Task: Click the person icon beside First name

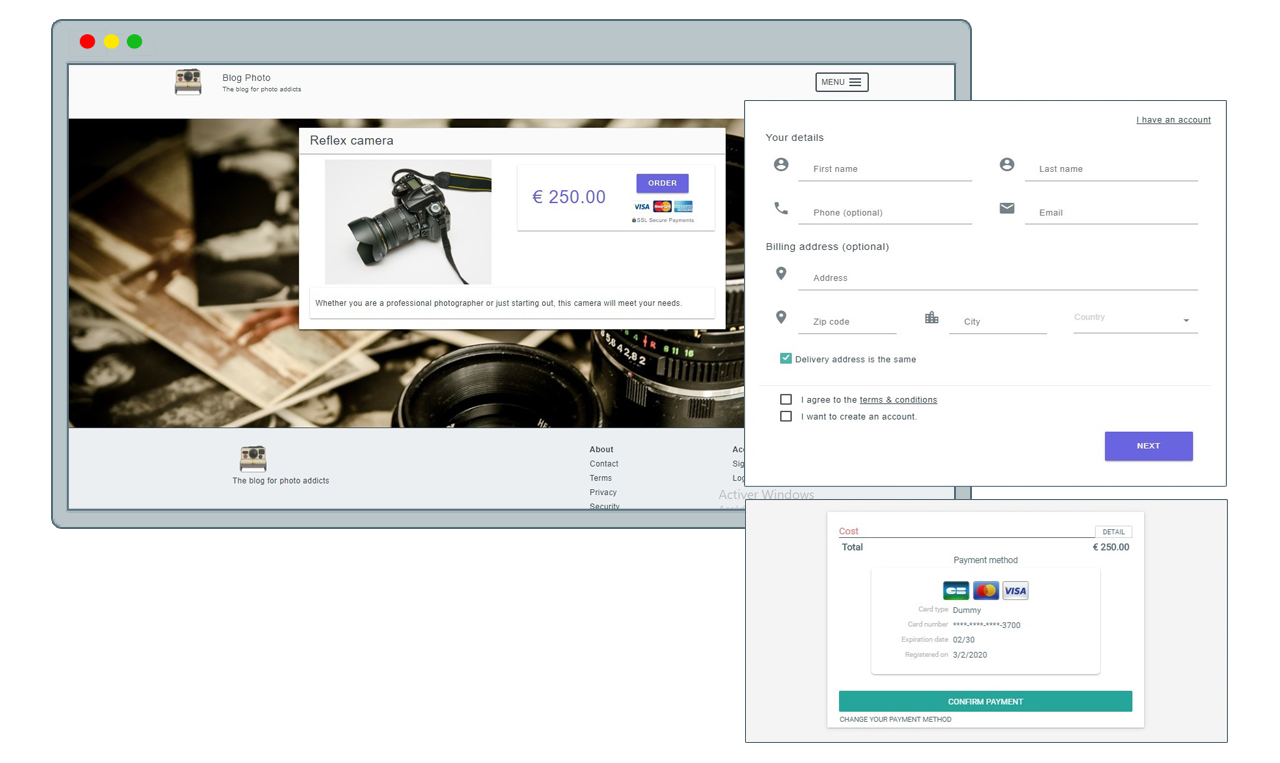Action: click(x=781, y=165)
